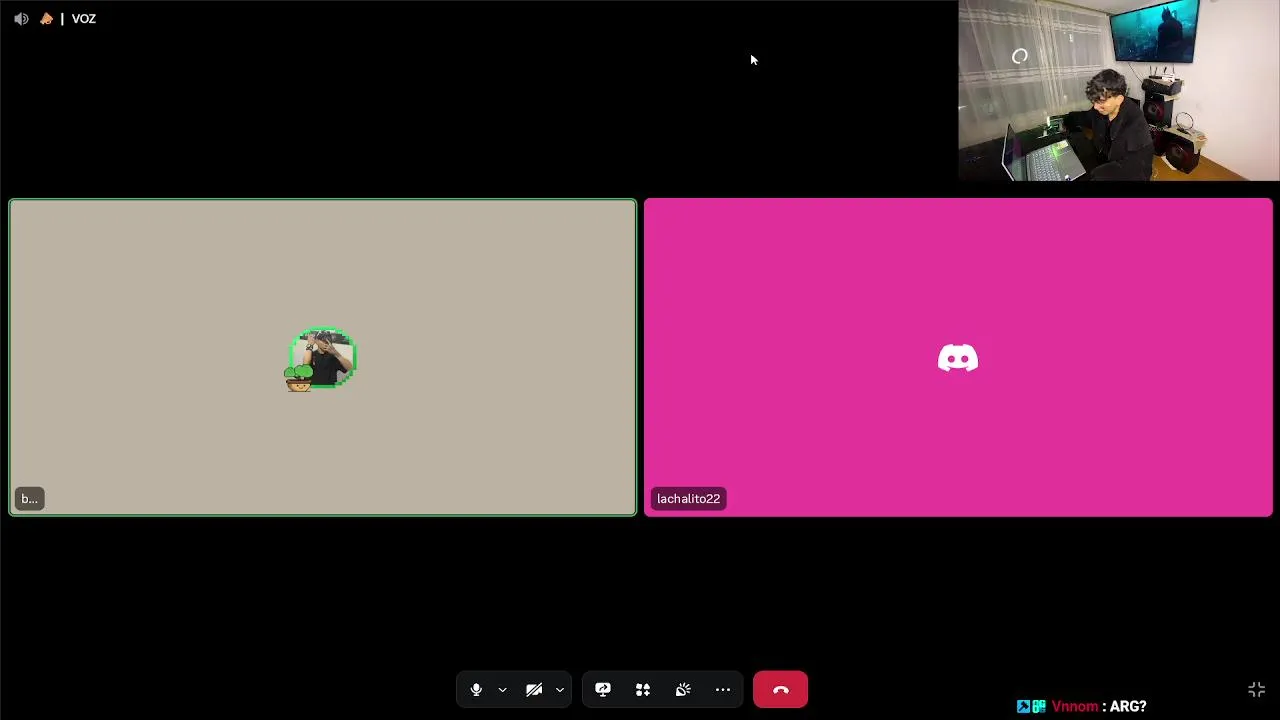Share your screen

click(x=603, y=690)
